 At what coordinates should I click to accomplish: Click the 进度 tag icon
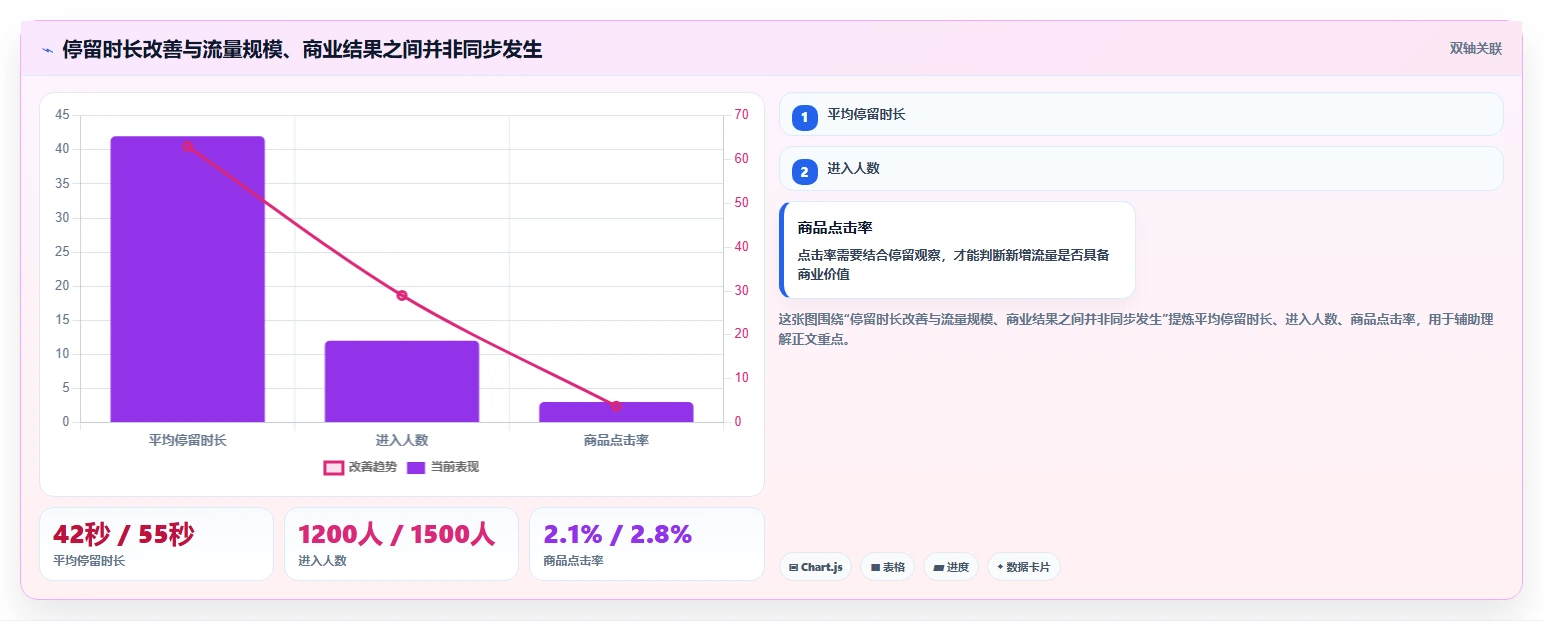(938, 568)
